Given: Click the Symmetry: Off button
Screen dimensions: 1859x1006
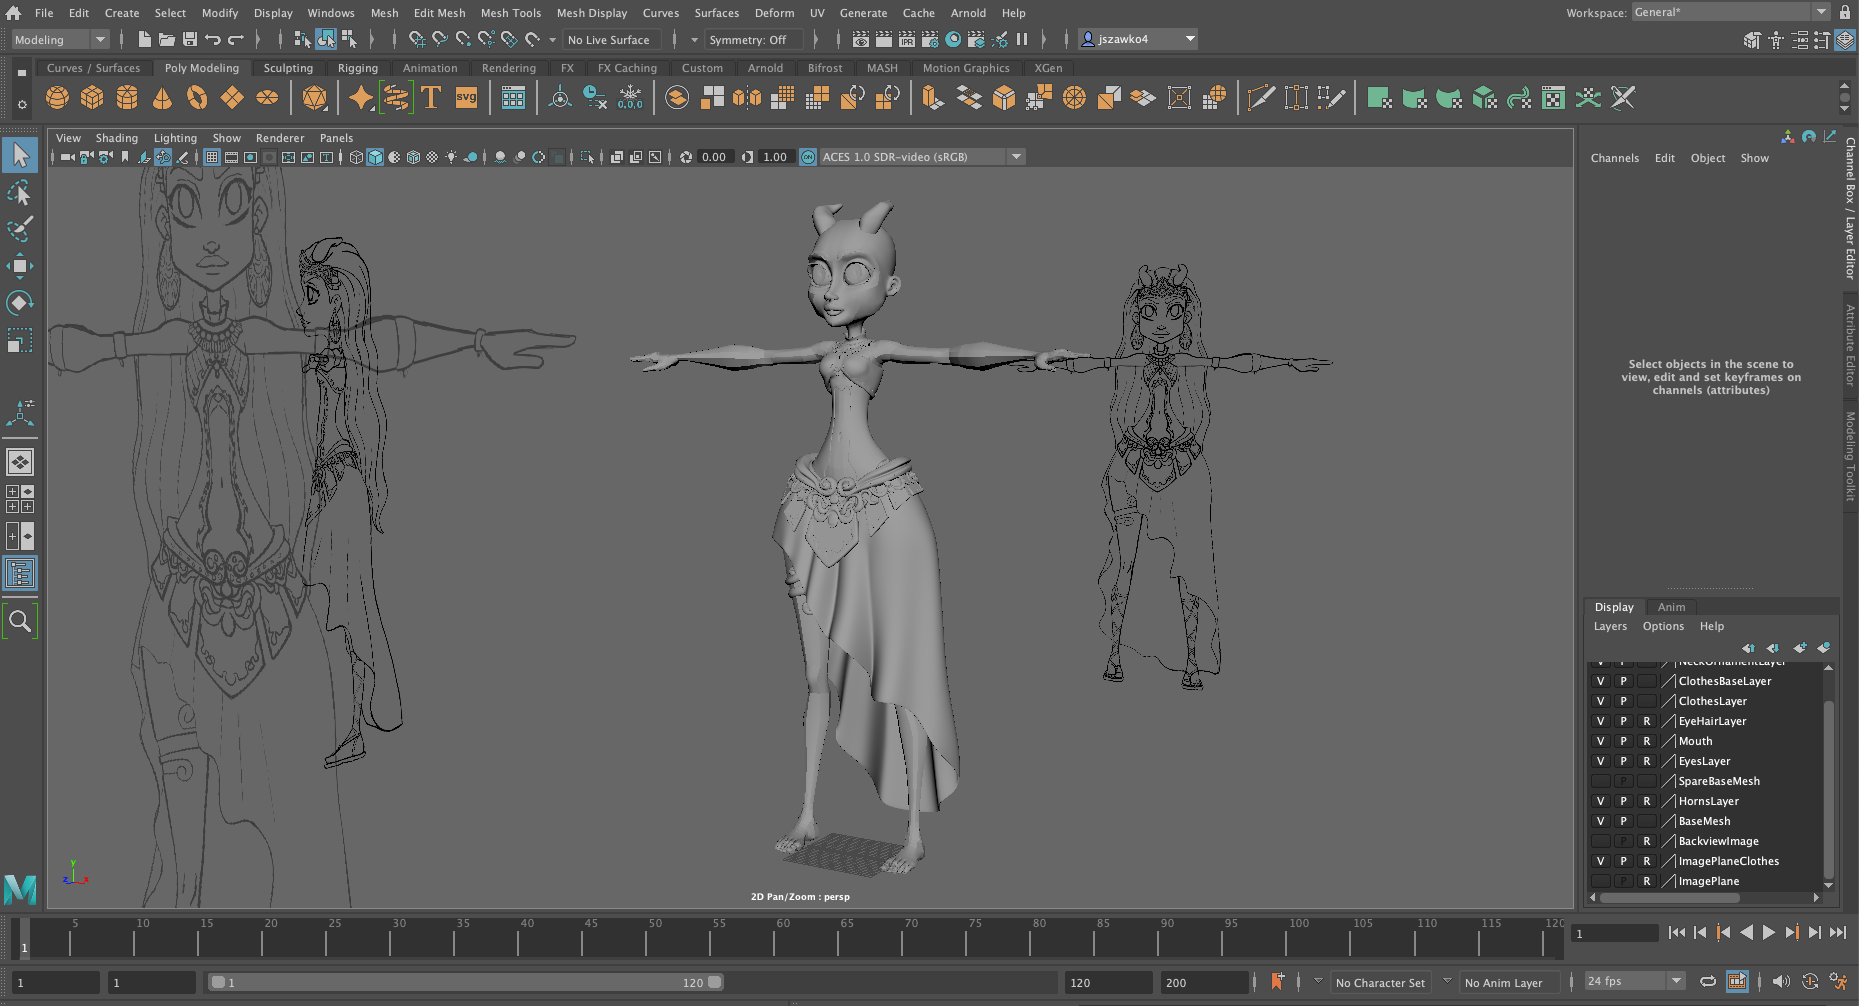Looking at the screenshot, I should 747,40.
